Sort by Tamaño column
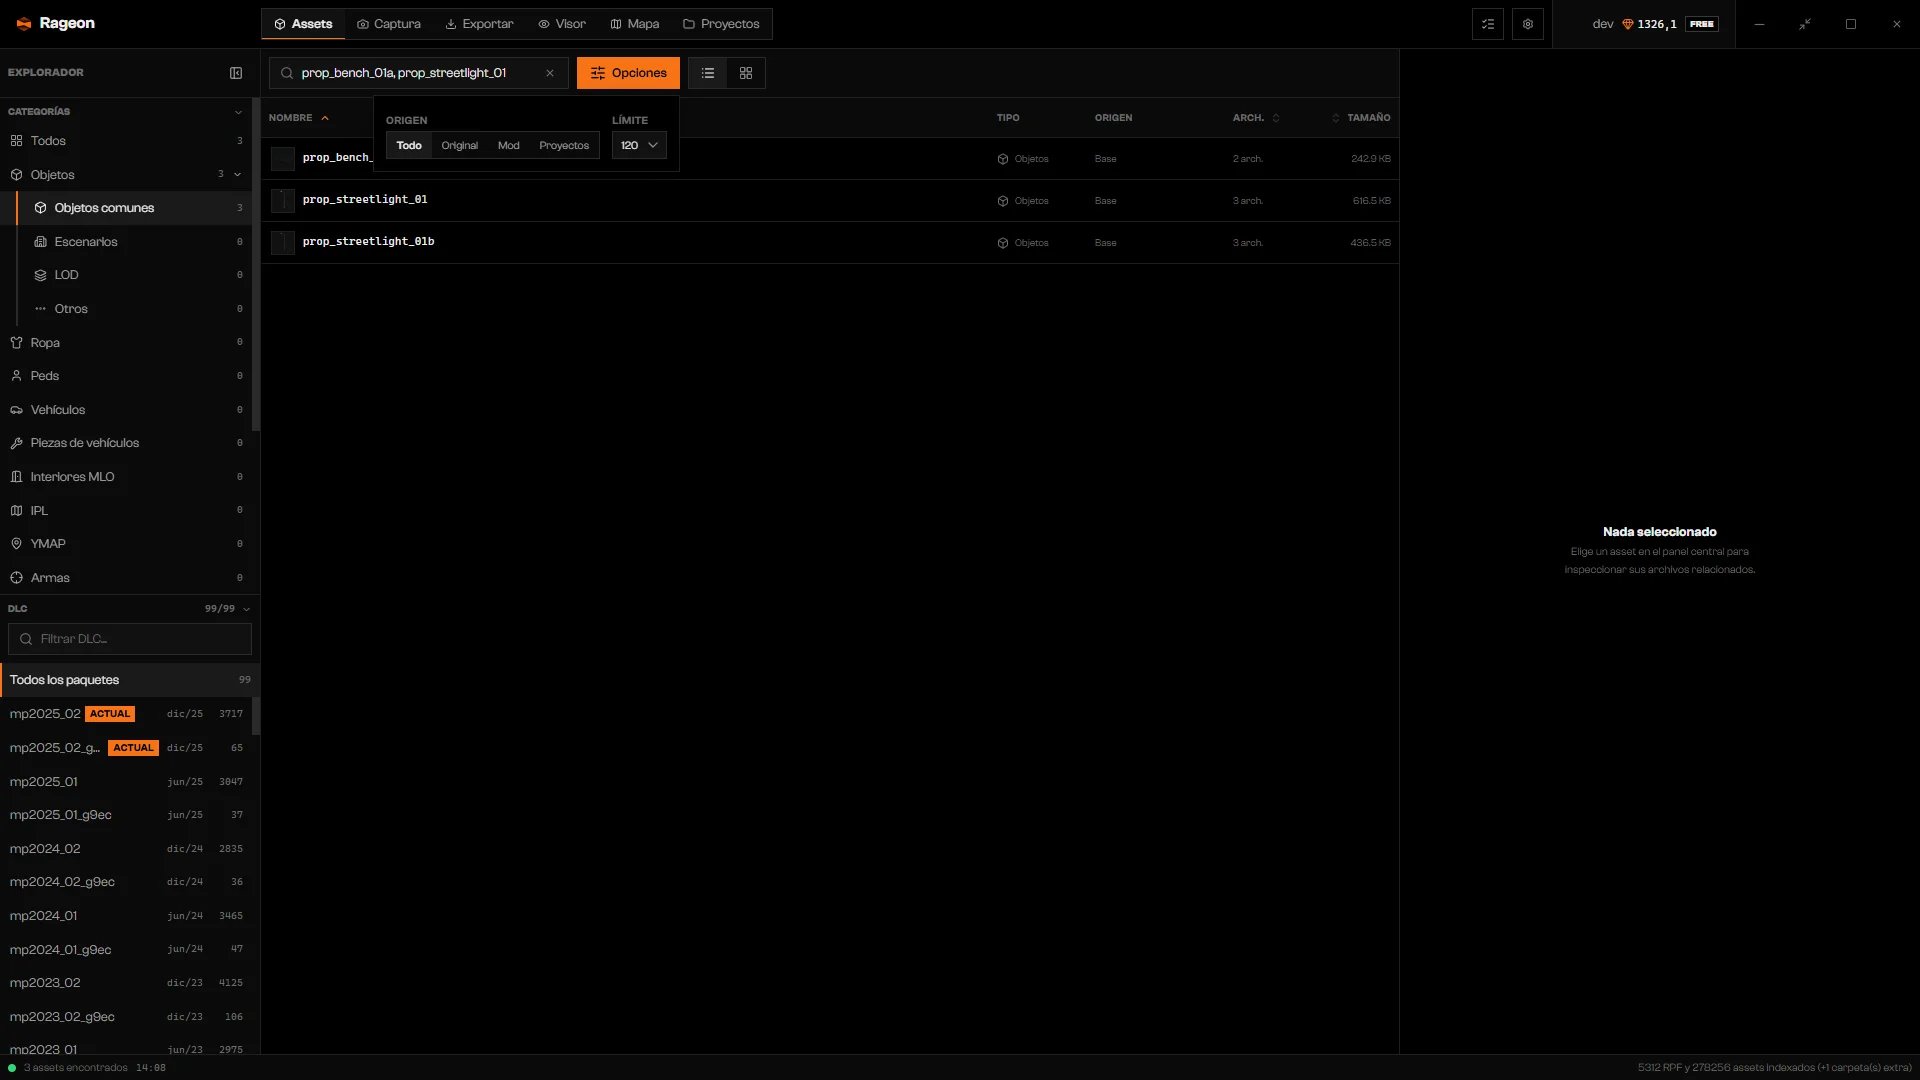1920x1080 pixels. coord(1361,118)
